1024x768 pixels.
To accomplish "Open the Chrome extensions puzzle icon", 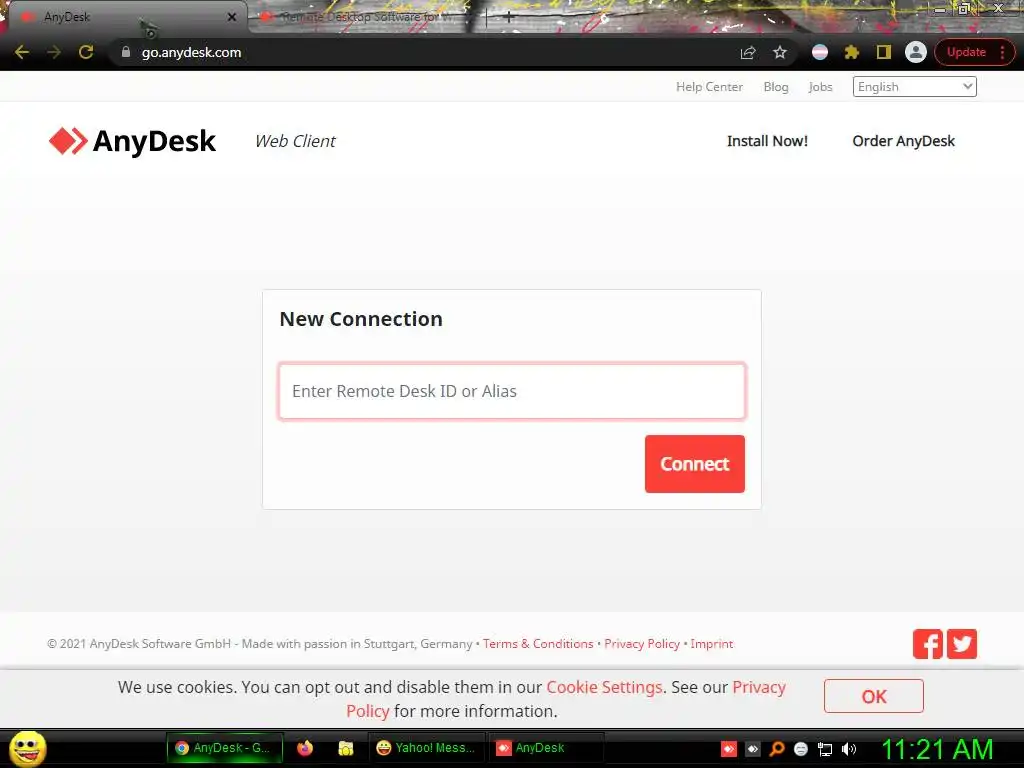I will point(852,52).
